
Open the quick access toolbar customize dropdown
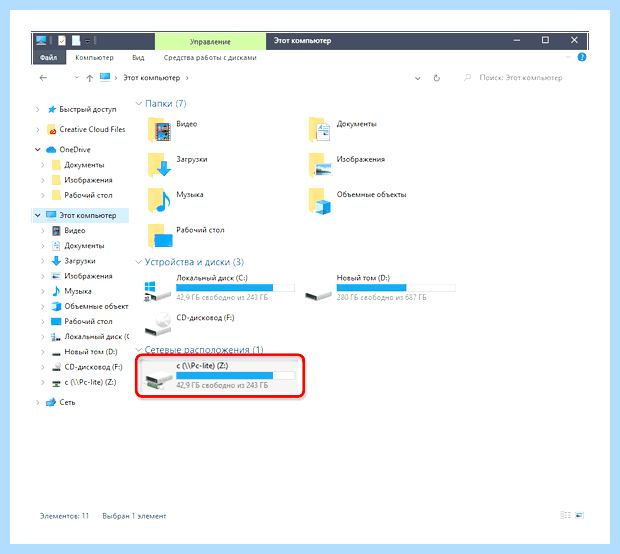pos(87,41)
